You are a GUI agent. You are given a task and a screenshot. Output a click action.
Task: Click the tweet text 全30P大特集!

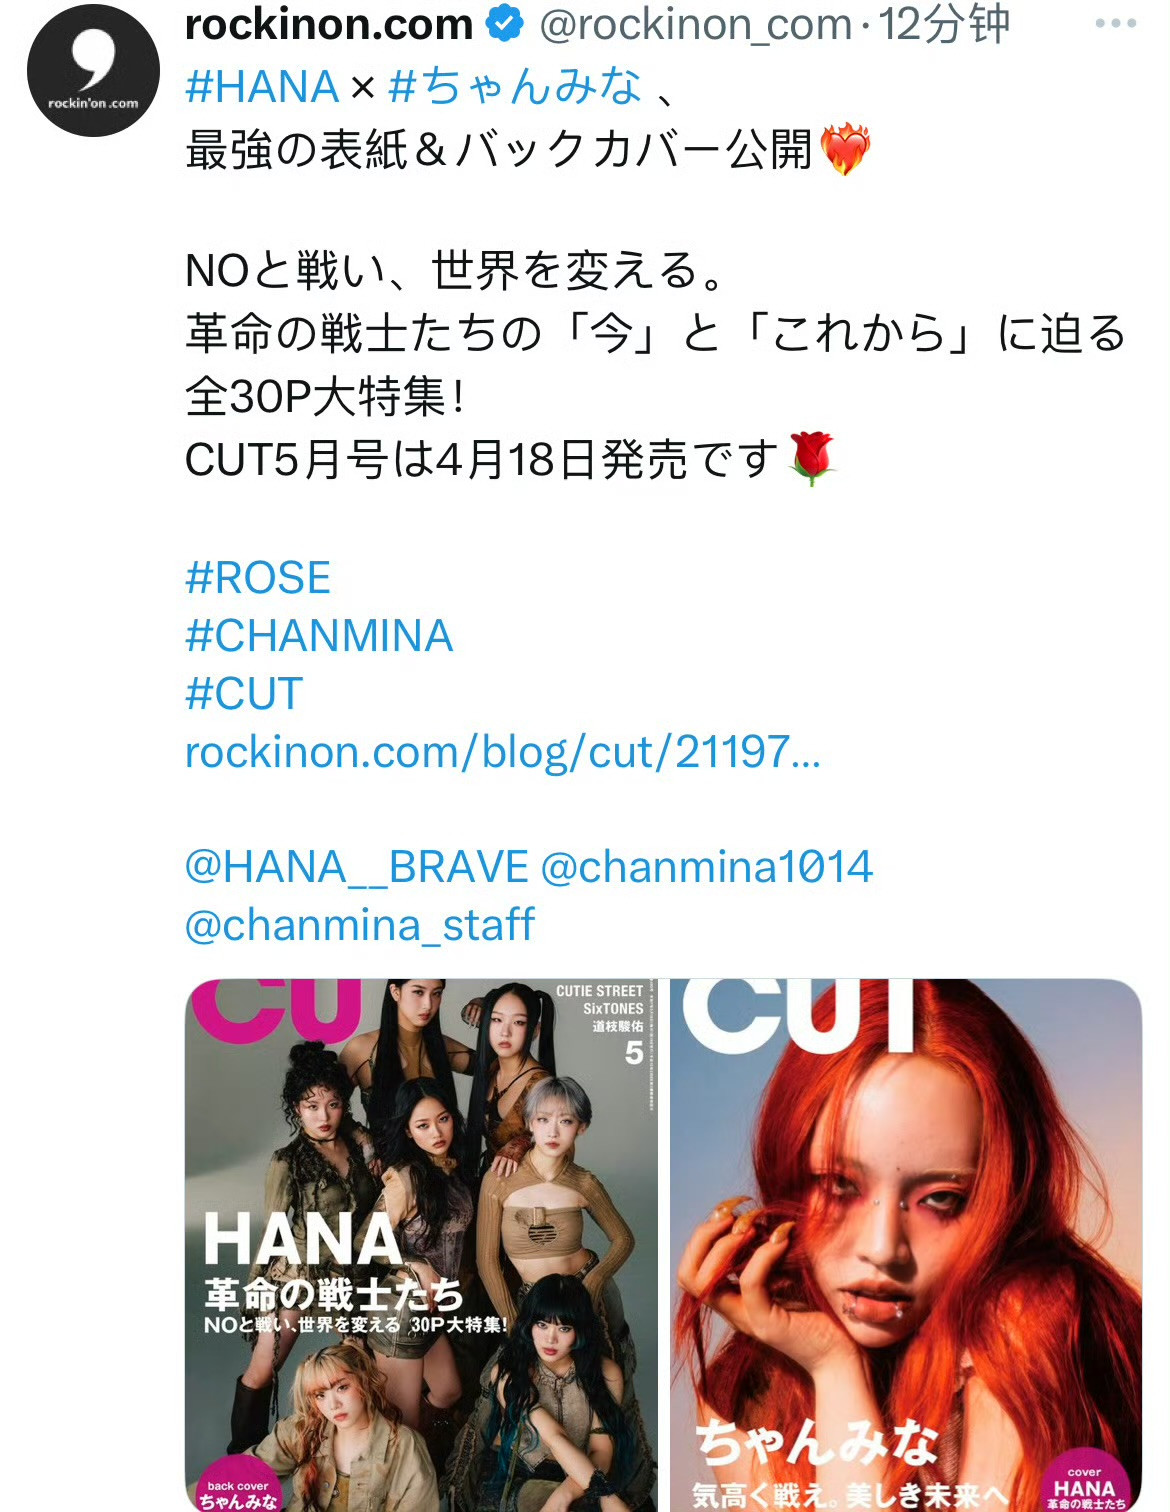[x=325, y=397]
